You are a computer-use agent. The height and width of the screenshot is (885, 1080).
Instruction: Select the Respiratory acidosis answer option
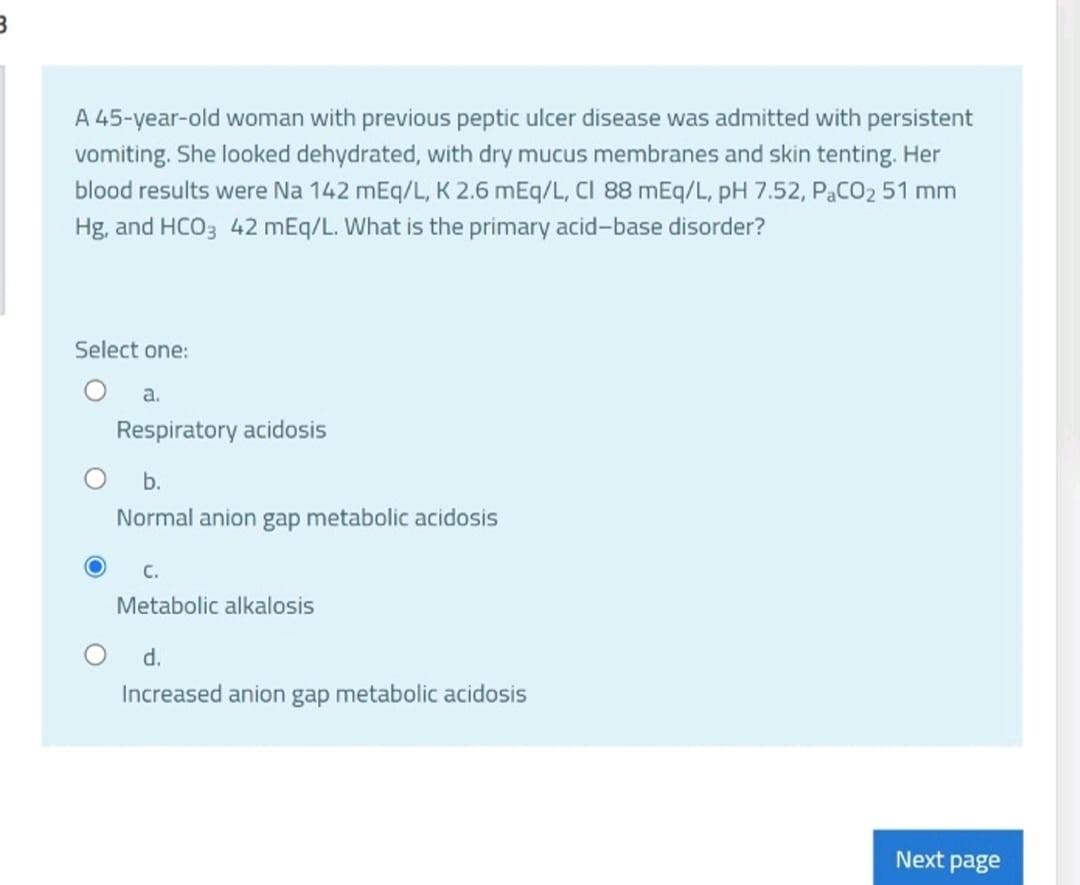[221, 430]
